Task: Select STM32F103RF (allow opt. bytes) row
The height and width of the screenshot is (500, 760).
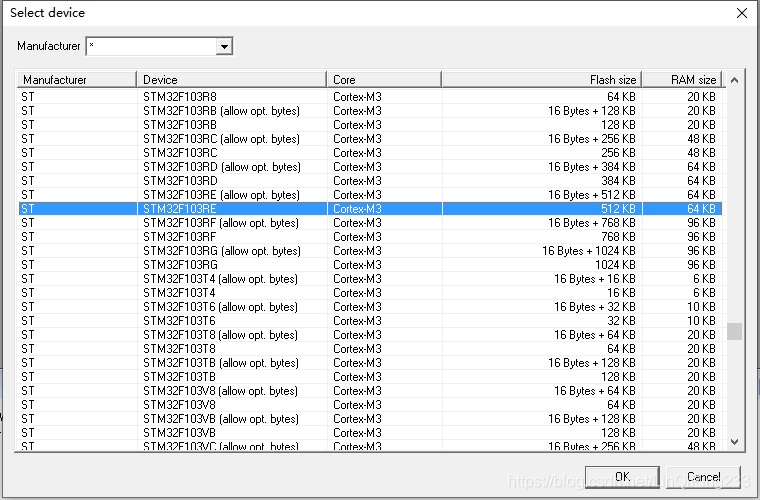Action: coord(370,223)
